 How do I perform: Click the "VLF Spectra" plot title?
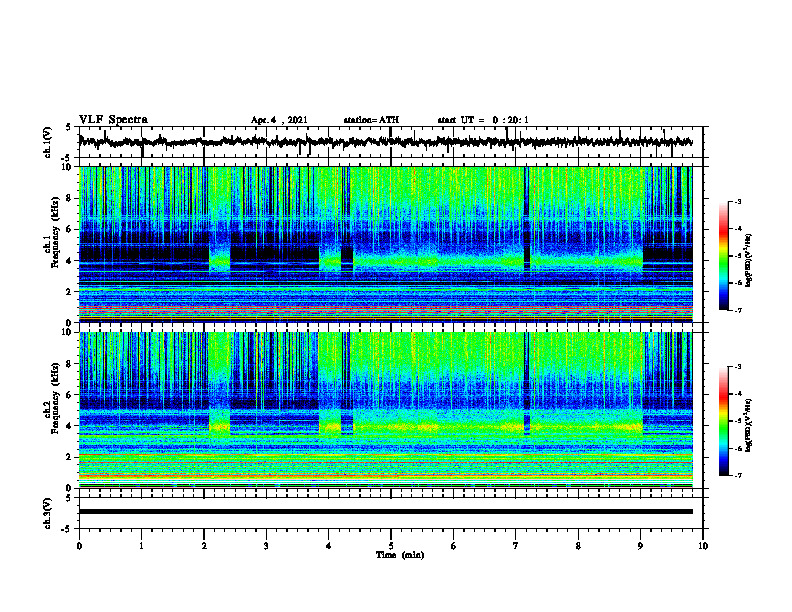(113, 119)
